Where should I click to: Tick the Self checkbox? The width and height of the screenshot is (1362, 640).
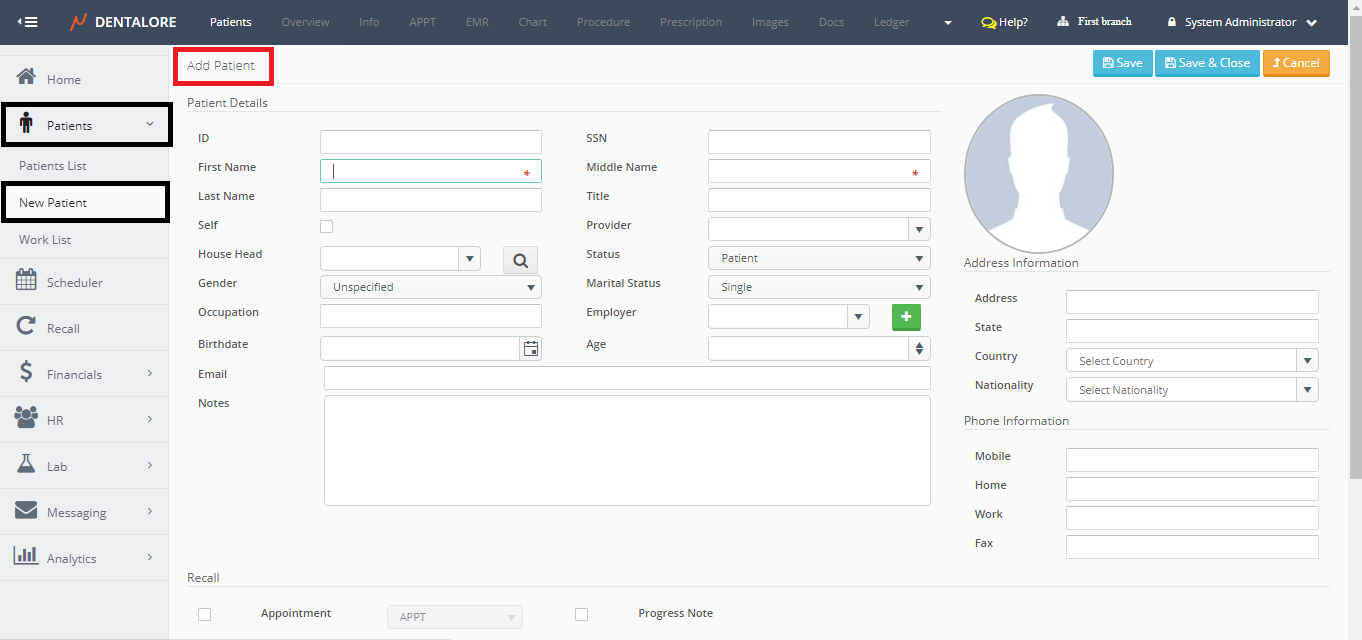click(x=326, y=226)
